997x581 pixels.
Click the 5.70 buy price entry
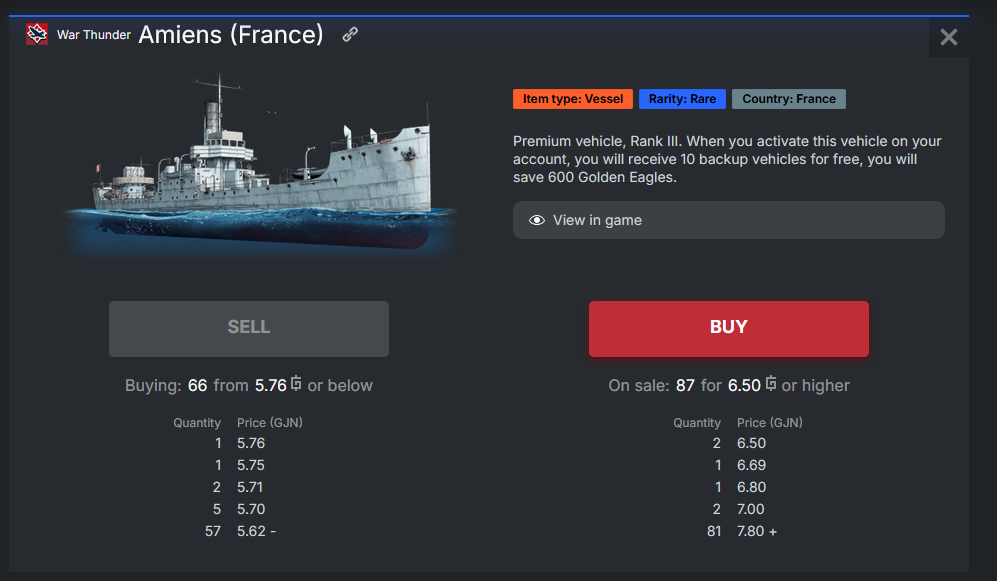(251, 509)
